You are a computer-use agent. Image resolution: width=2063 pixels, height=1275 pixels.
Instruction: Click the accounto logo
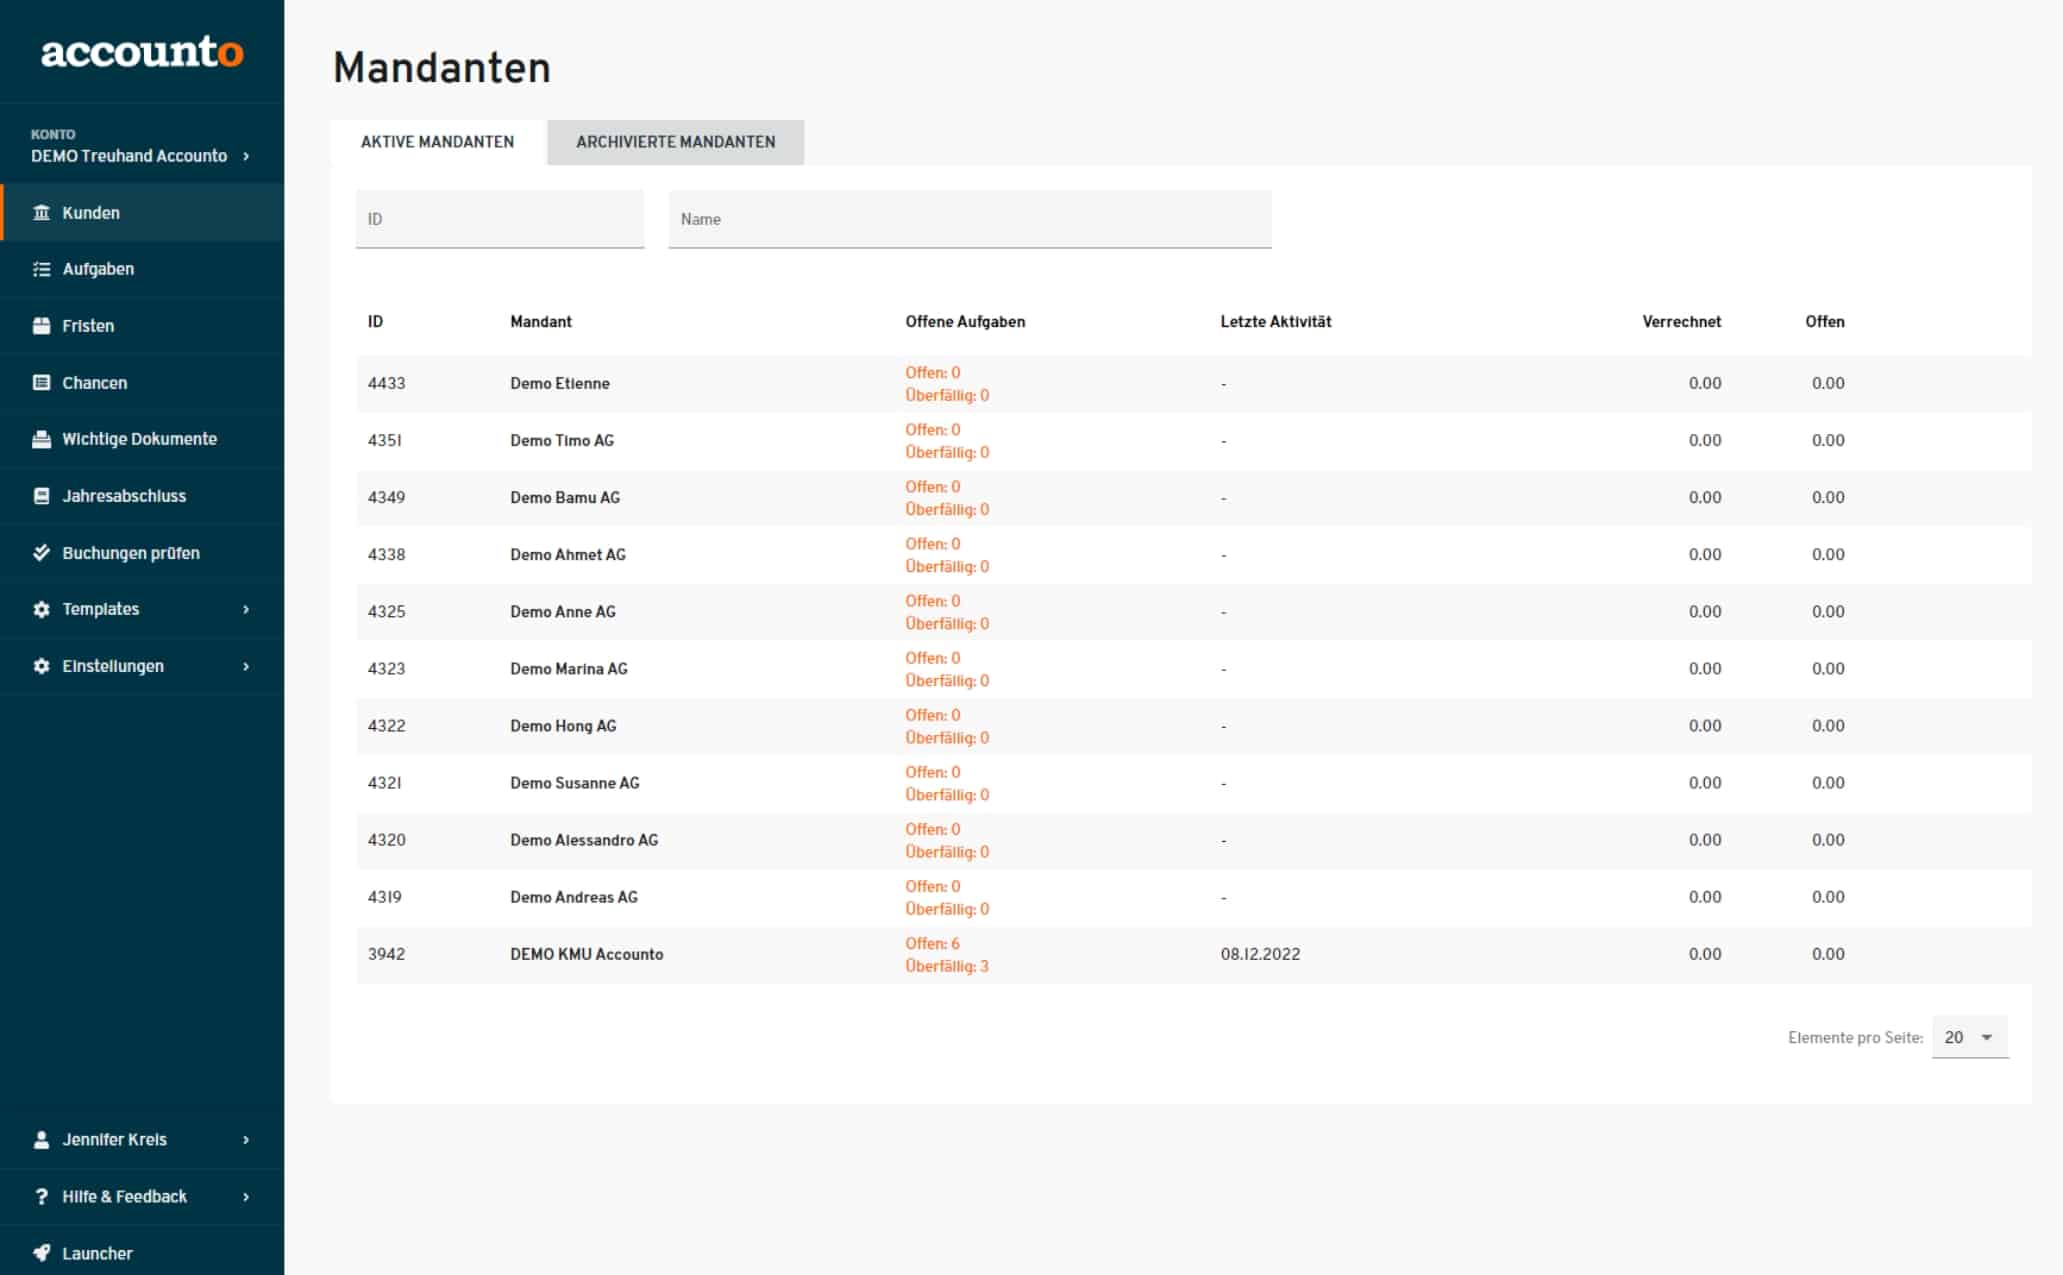click(x=142, y=51)
